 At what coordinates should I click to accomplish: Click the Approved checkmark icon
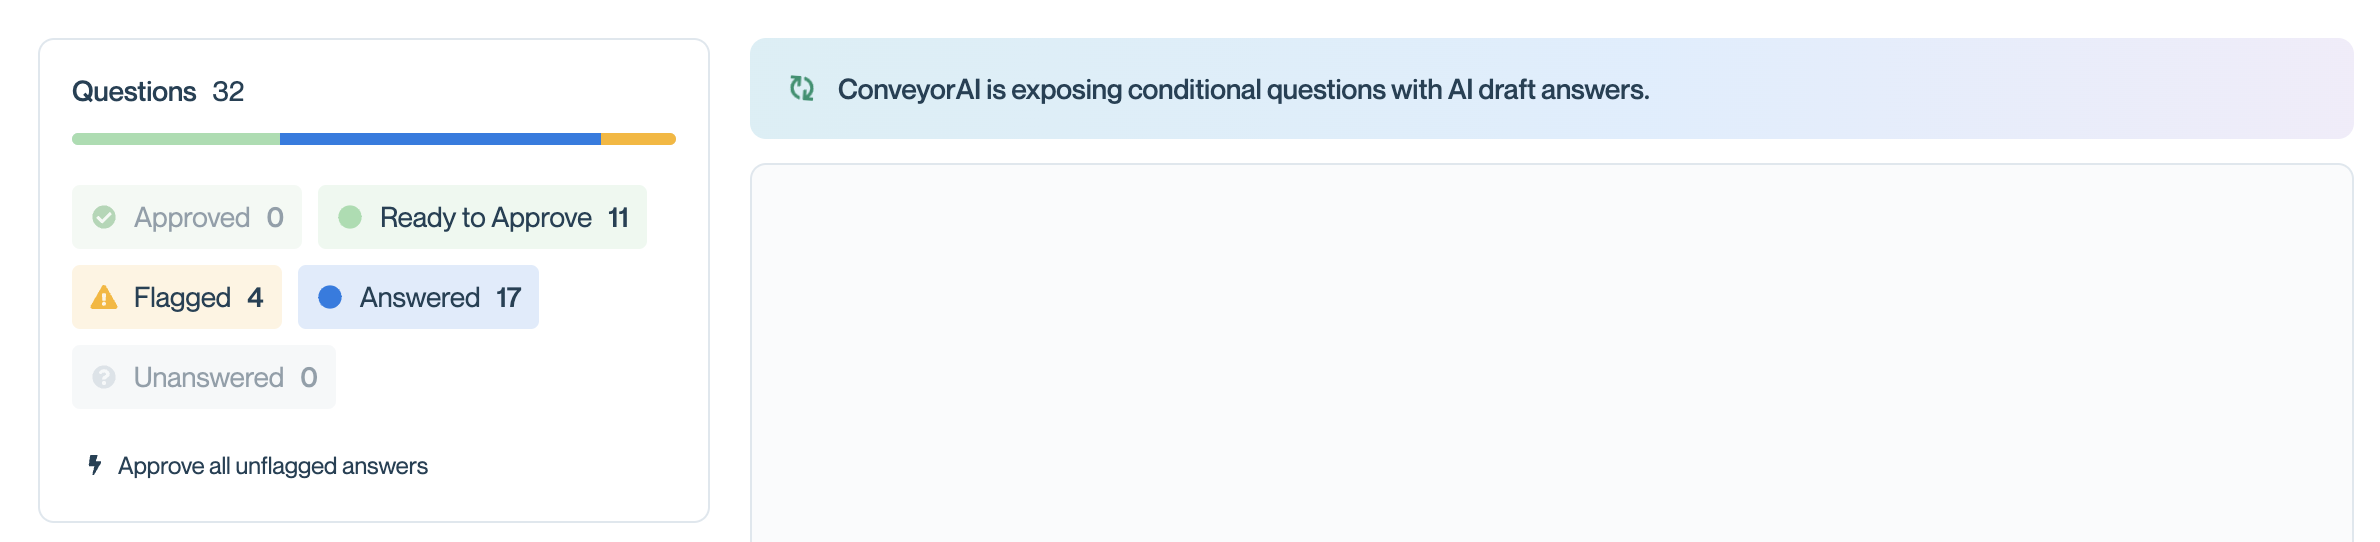click(x=104, y=217)
